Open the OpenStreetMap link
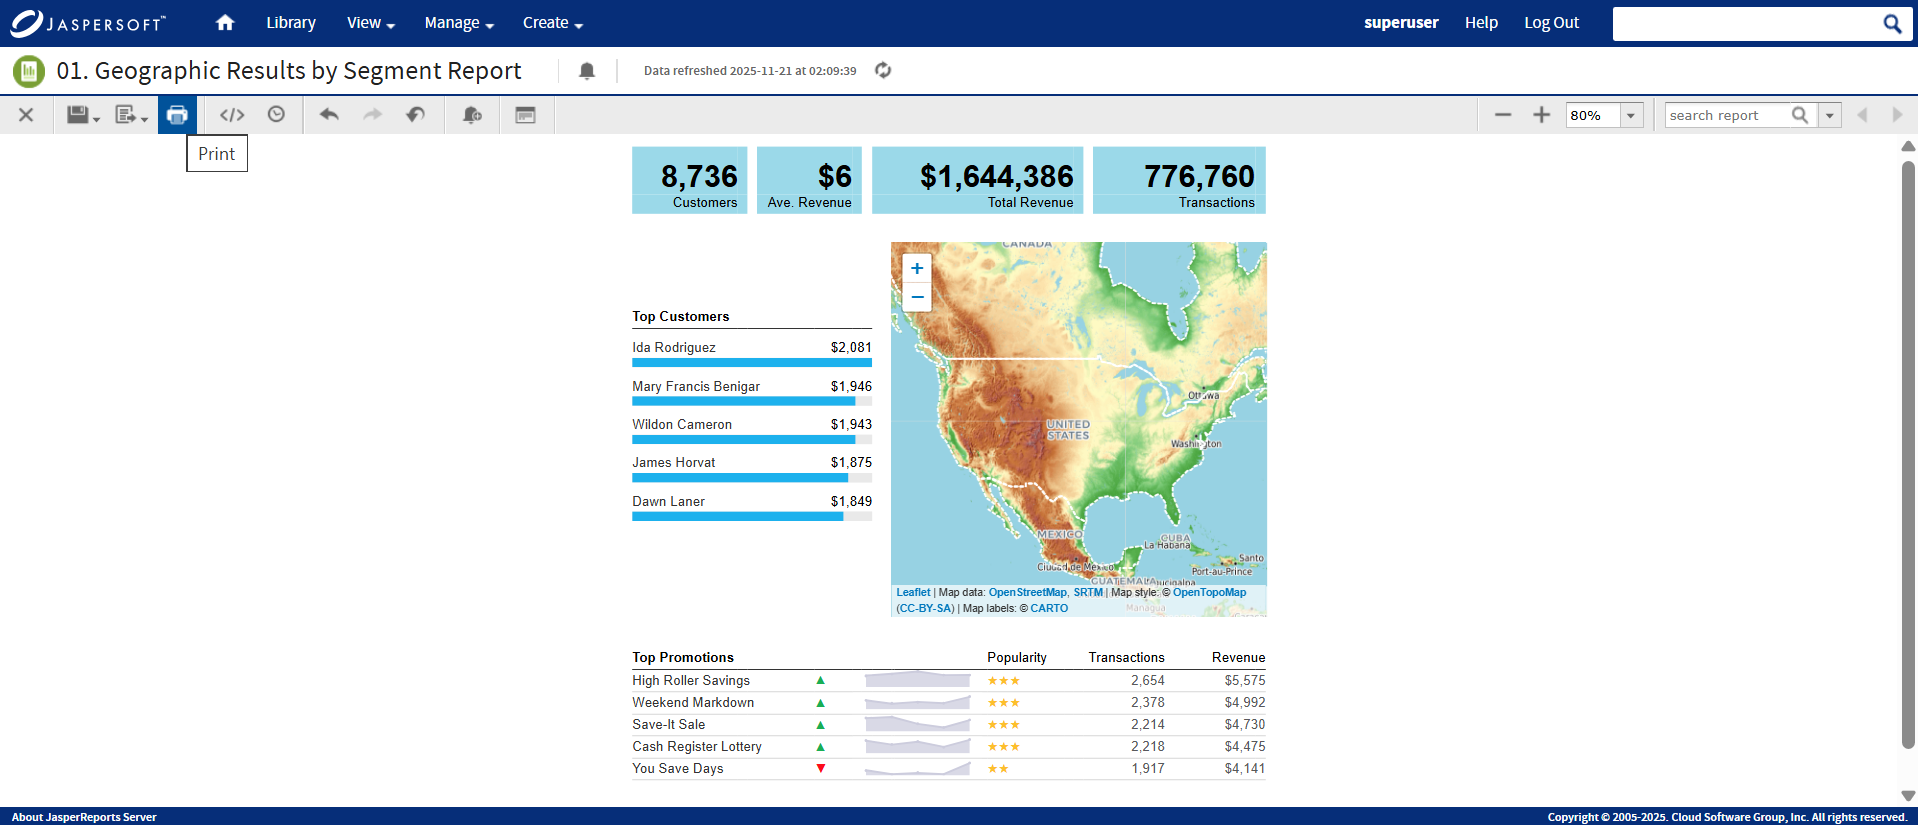The height and width of the screenshot is (825, 1918). 1028,592
